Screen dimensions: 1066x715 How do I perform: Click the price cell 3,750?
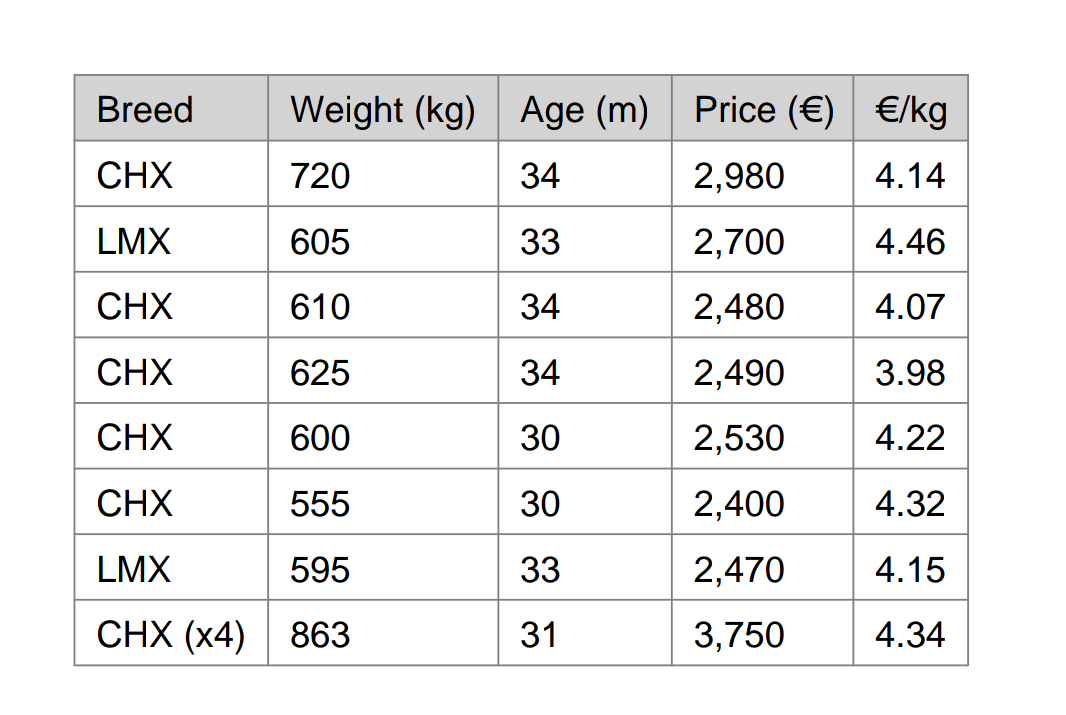(x=762, y=633)
